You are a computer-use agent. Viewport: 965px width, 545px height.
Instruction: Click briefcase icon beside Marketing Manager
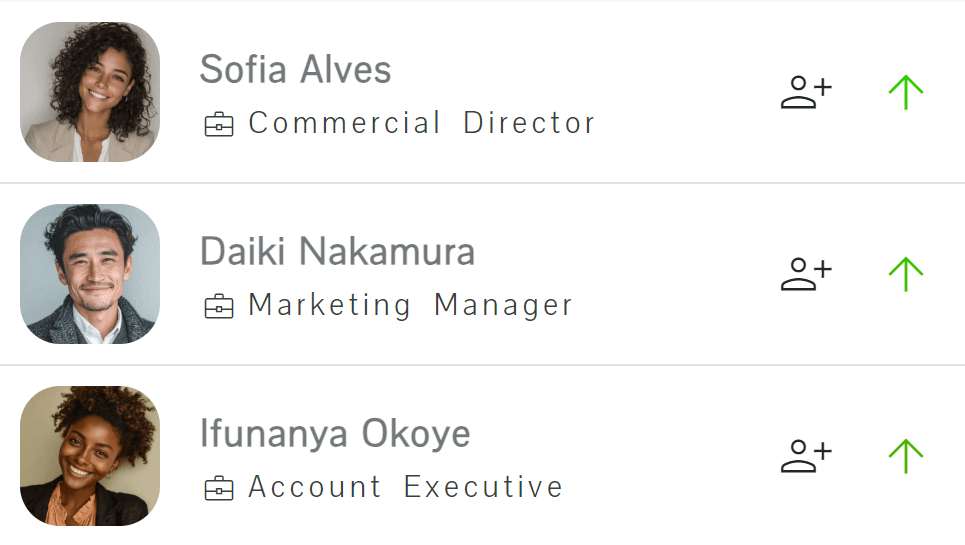click(x=218, y=306)
